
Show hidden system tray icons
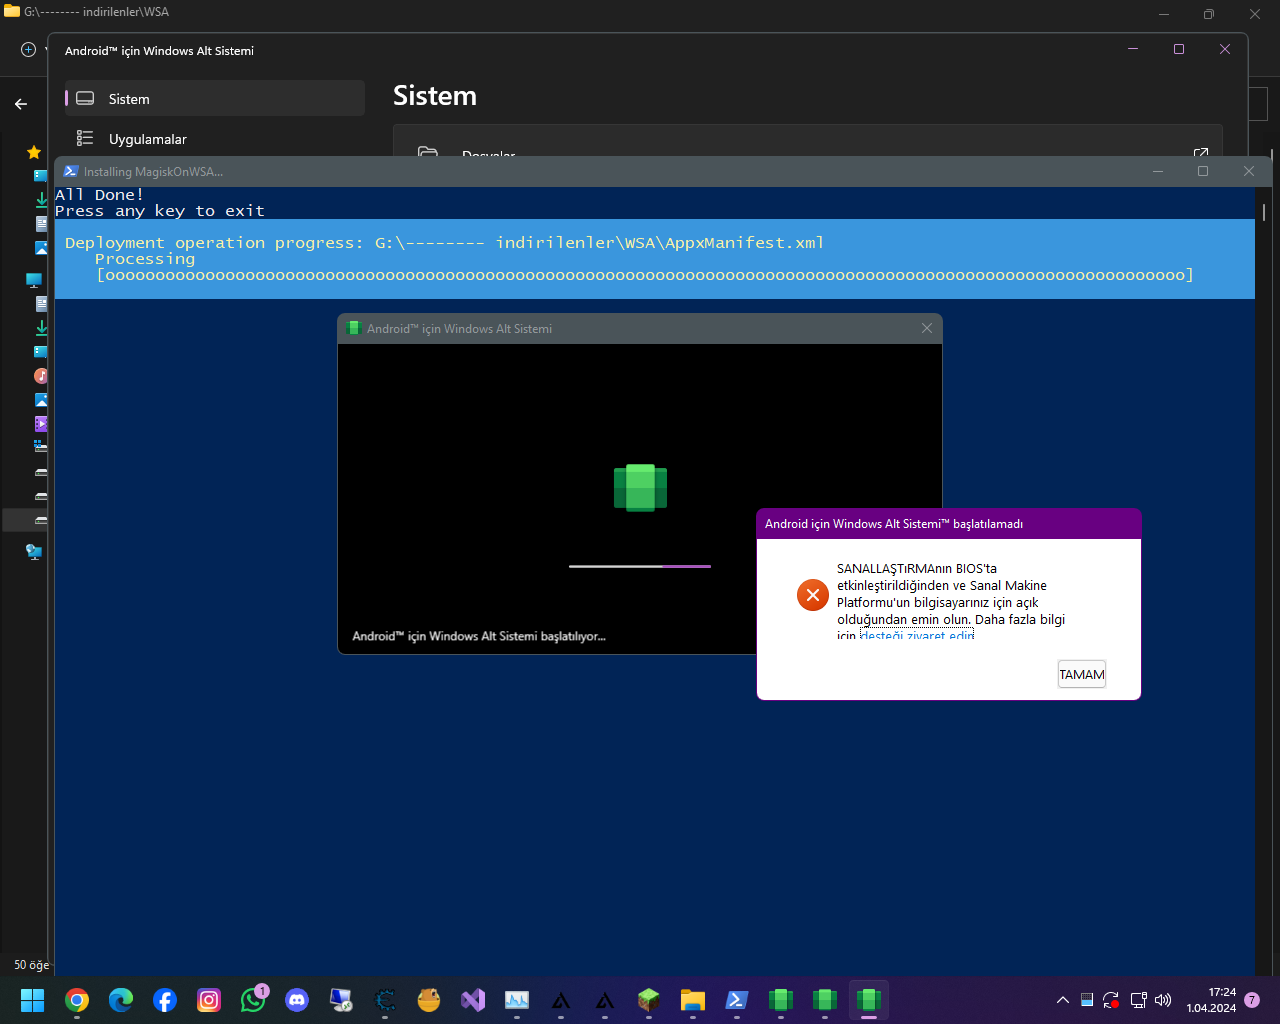[x=1063, y=1000]
